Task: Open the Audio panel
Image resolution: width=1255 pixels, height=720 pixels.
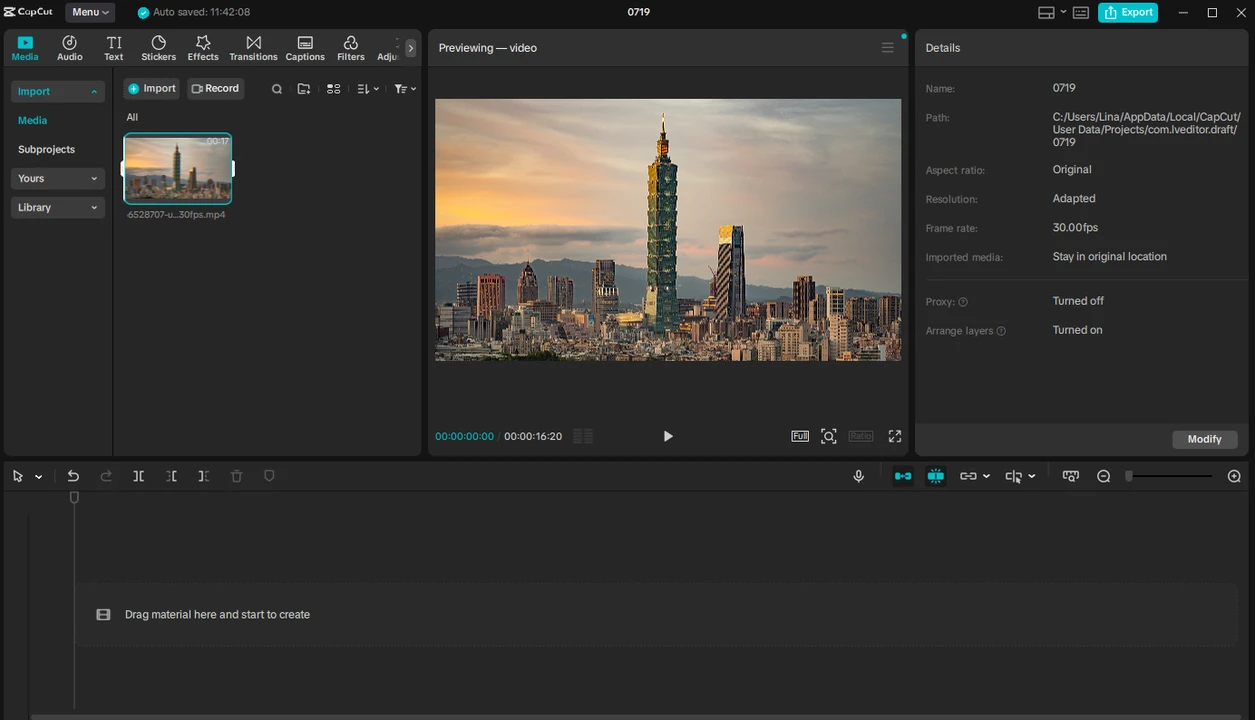Action: (70, 48)
